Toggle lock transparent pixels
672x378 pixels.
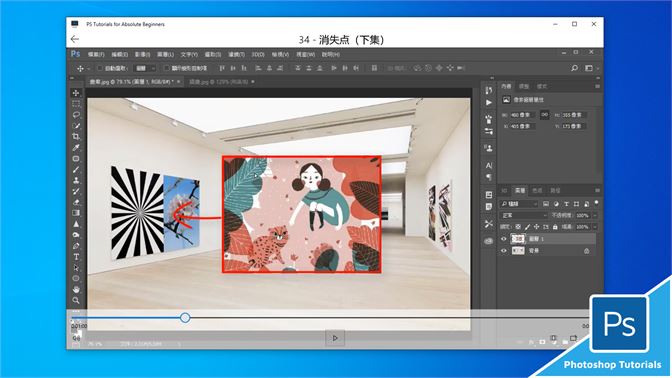click(518, 227)
